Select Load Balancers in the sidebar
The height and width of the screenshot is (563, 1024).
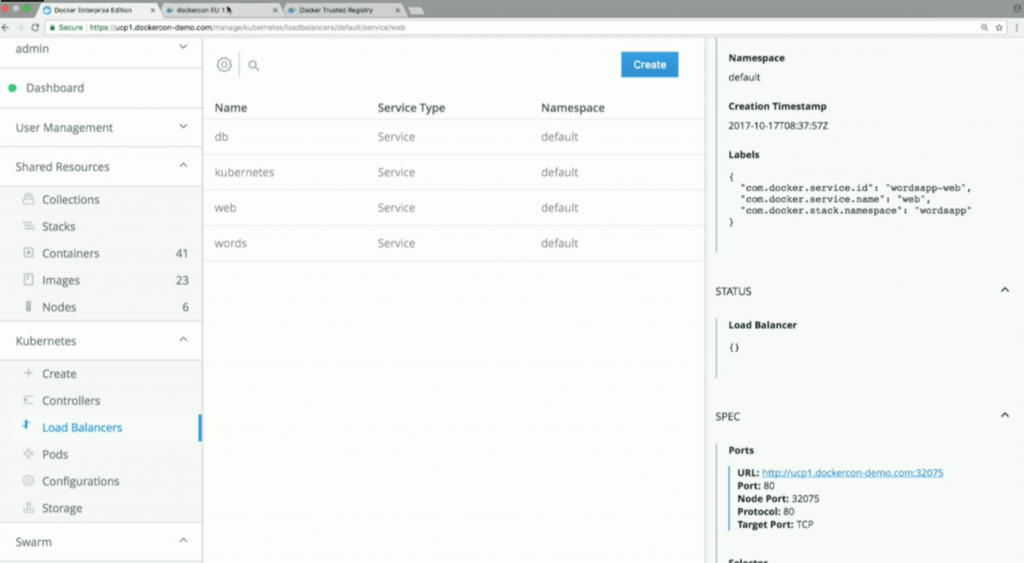click(82, 427)
